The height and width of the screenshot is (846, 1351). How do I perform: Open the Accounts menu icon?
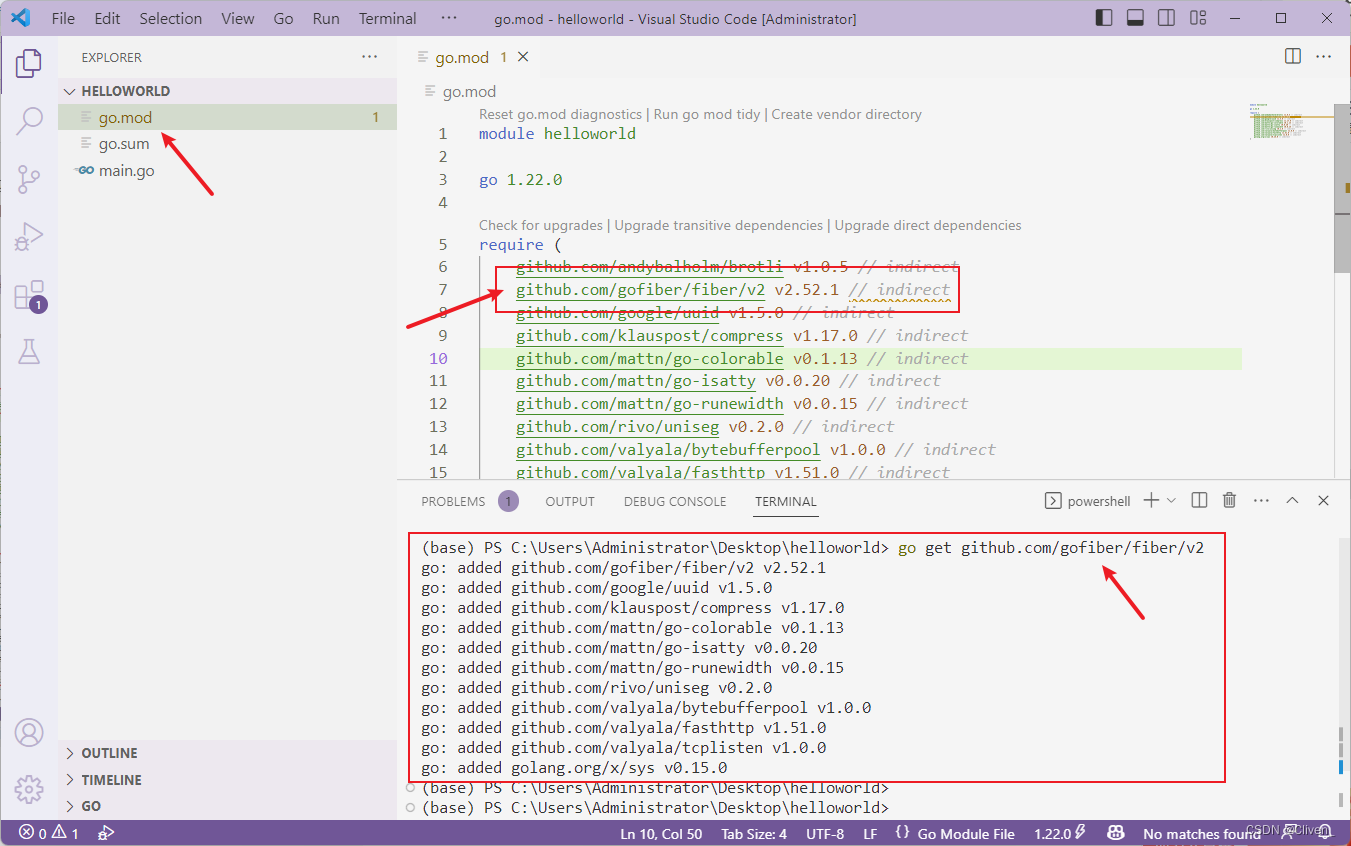pyautogui.click(x=29, y=732)
